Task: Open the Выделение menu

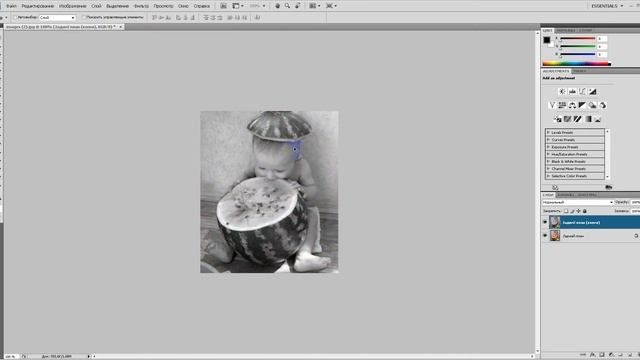Action: (118, 6)
